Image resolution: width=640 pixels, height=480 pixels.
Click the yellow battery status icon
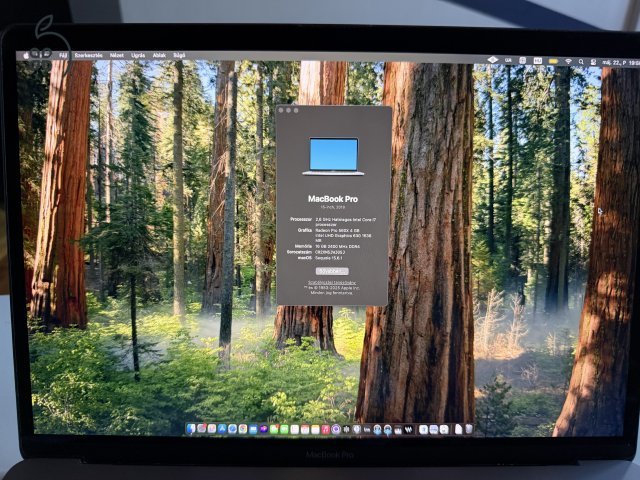click(553, 61)
